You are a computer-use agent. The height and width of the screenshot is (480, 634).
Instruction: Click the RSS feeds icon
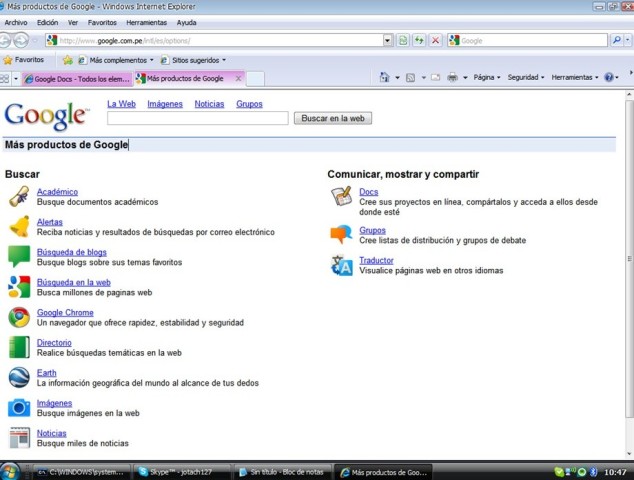coord(410,77)
